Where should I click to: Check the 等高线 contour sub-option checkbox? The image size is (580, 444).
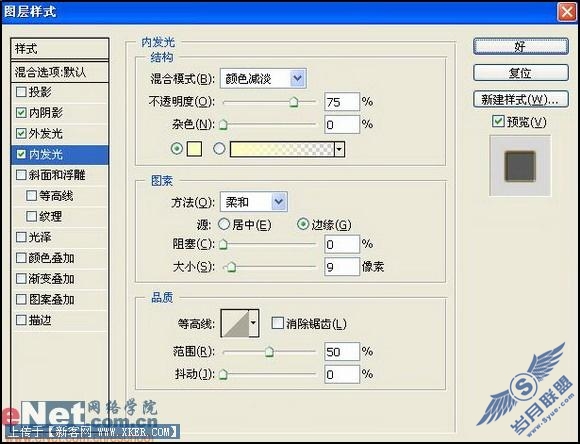[31, 195]
